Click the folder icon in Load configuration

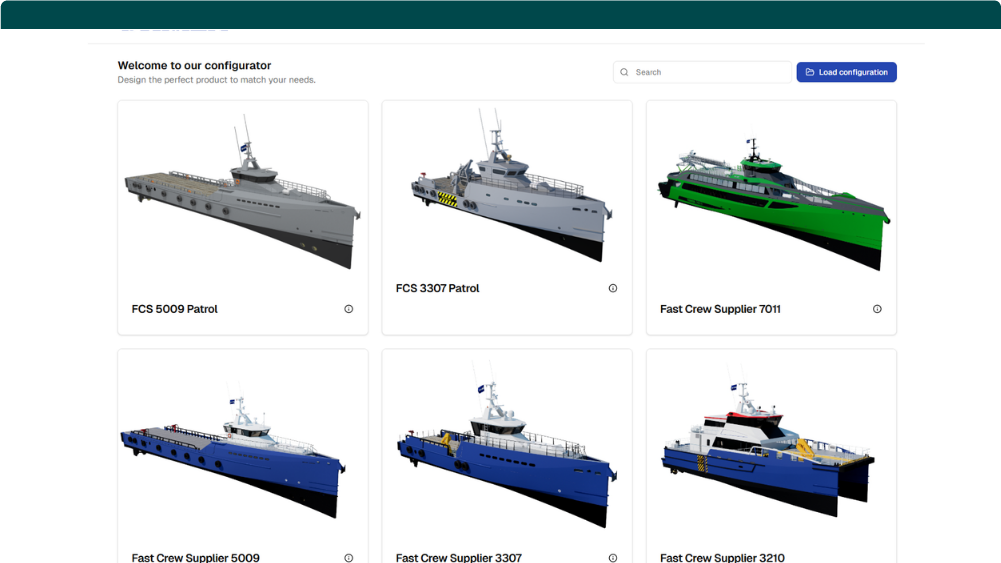pos(809,72)
